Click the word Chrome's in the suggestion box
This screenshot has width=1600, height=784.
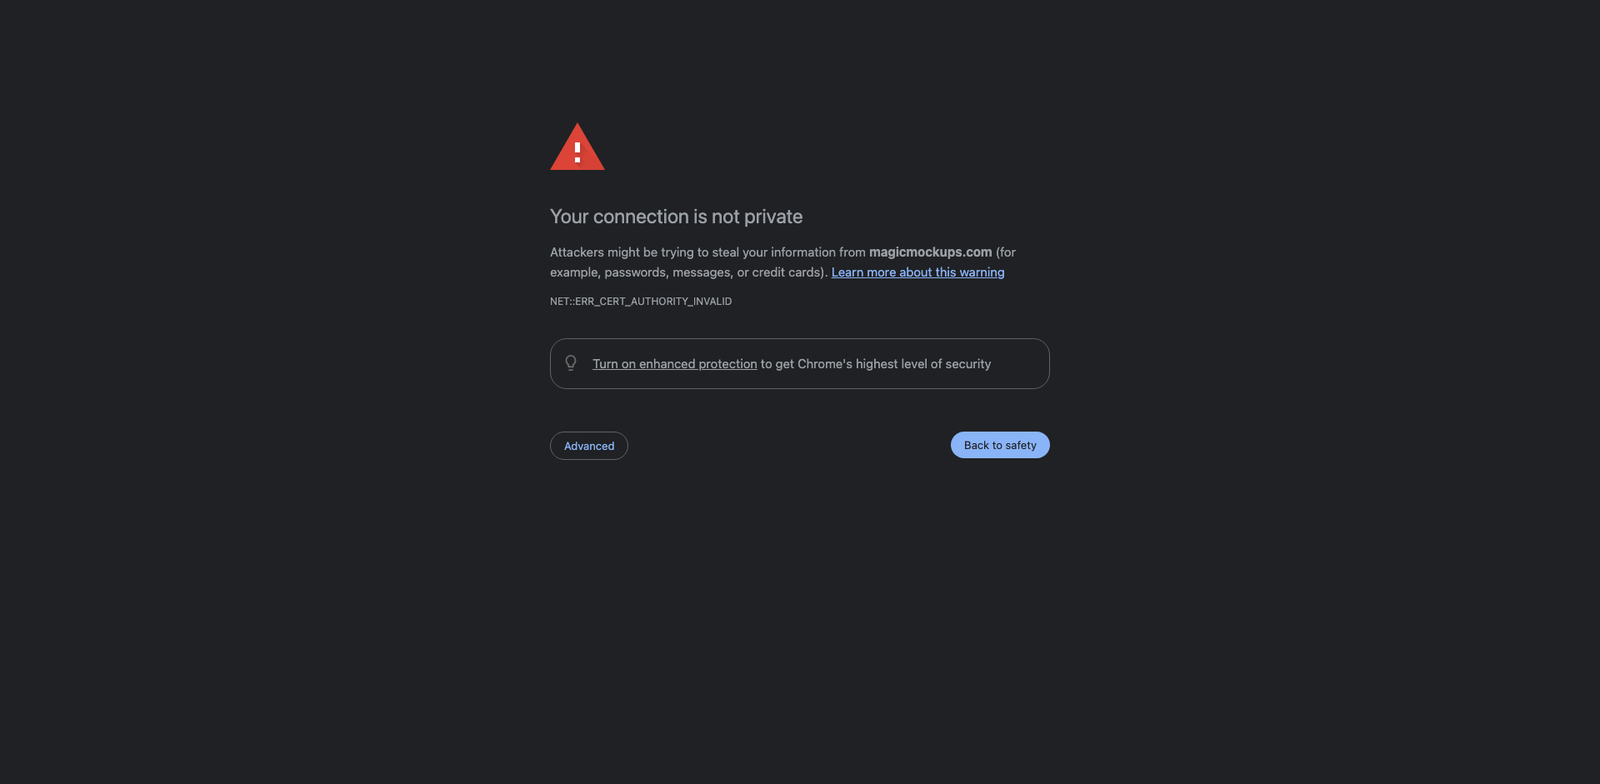click(x=825, y=364)
